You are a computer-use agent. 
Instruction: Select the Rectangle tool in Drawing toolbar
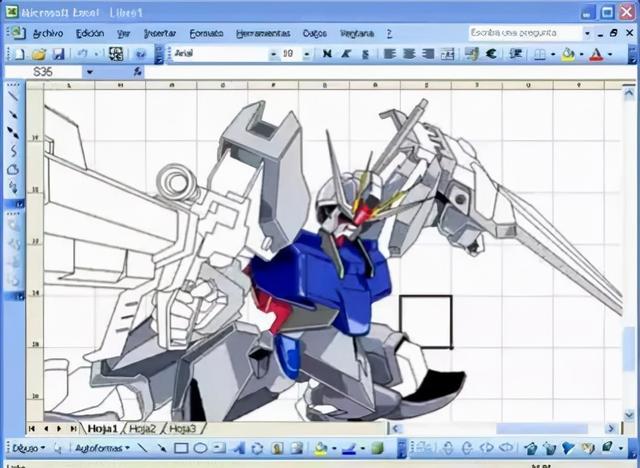coord(181,448)
